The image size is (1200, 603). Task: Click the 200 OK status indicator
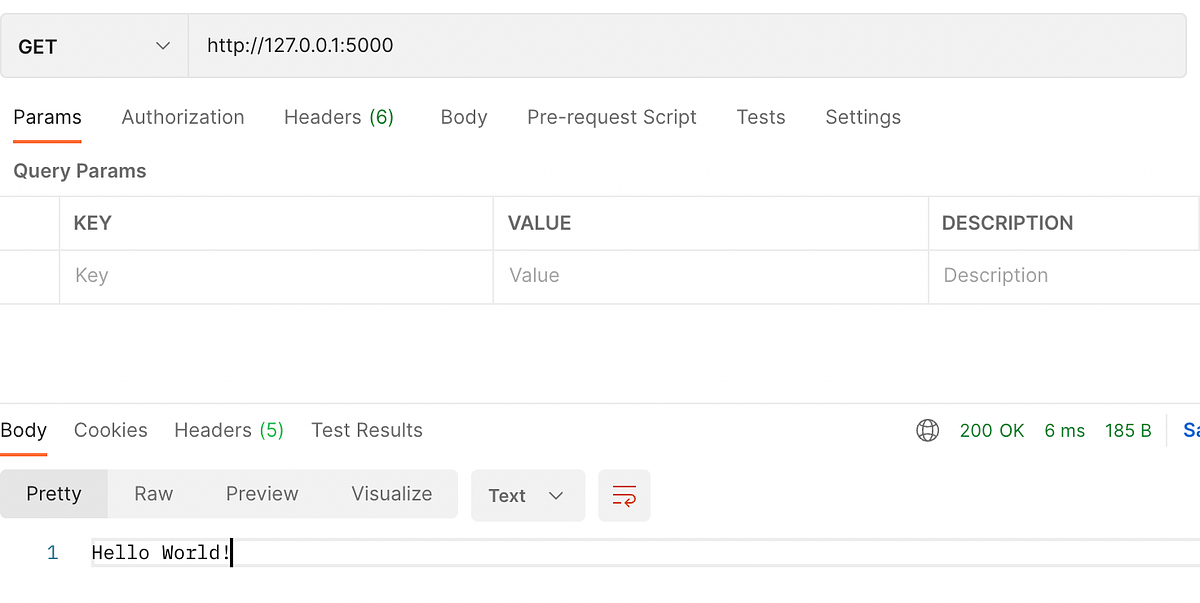(992, 430)
